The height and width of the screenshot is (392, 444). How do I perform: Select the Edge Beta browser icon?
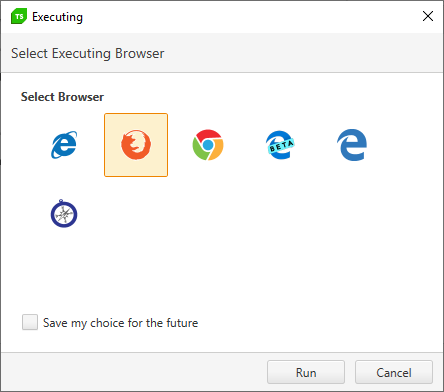point(280,145)
